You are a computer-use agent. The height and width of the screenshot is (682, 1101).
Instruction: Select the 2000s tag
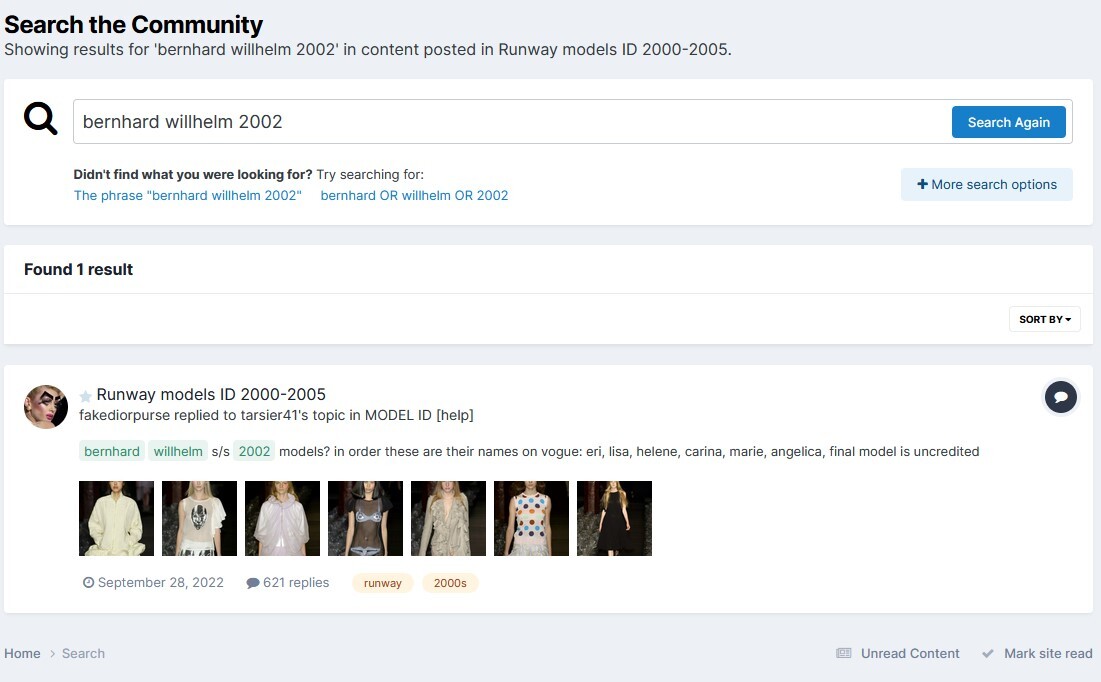(x=450, y=583)
